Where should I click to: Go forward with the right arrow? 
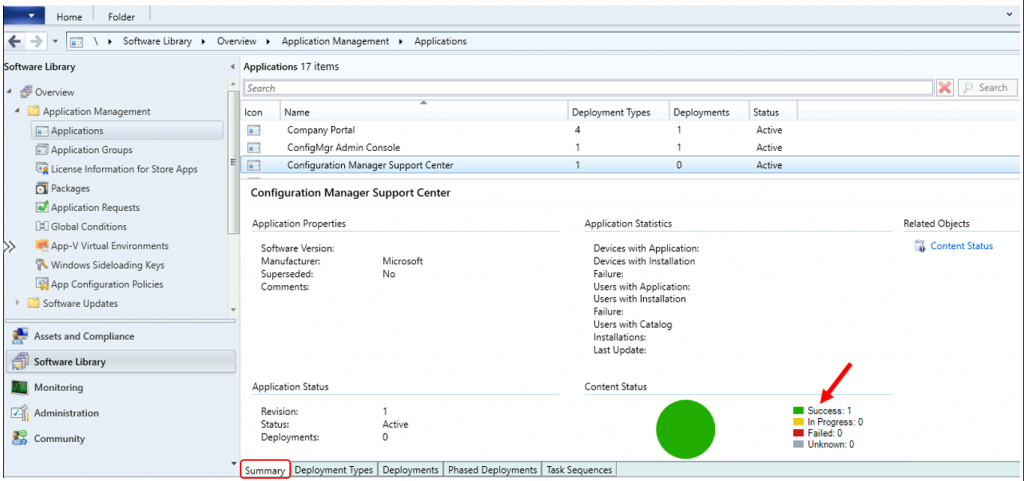tap(37, 41)
